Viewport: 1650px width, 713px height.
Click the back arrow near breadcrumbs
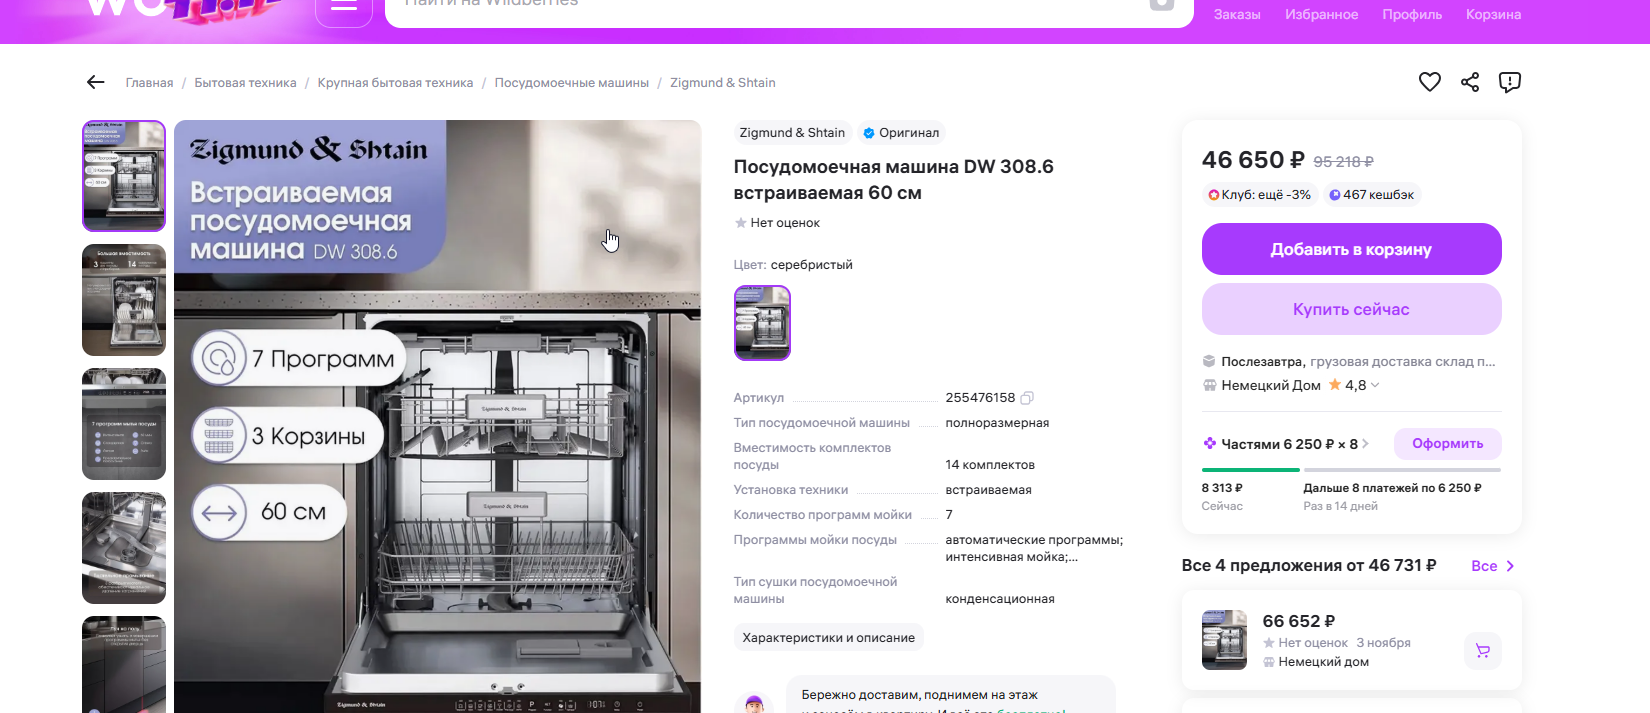[x=96, y=82]
